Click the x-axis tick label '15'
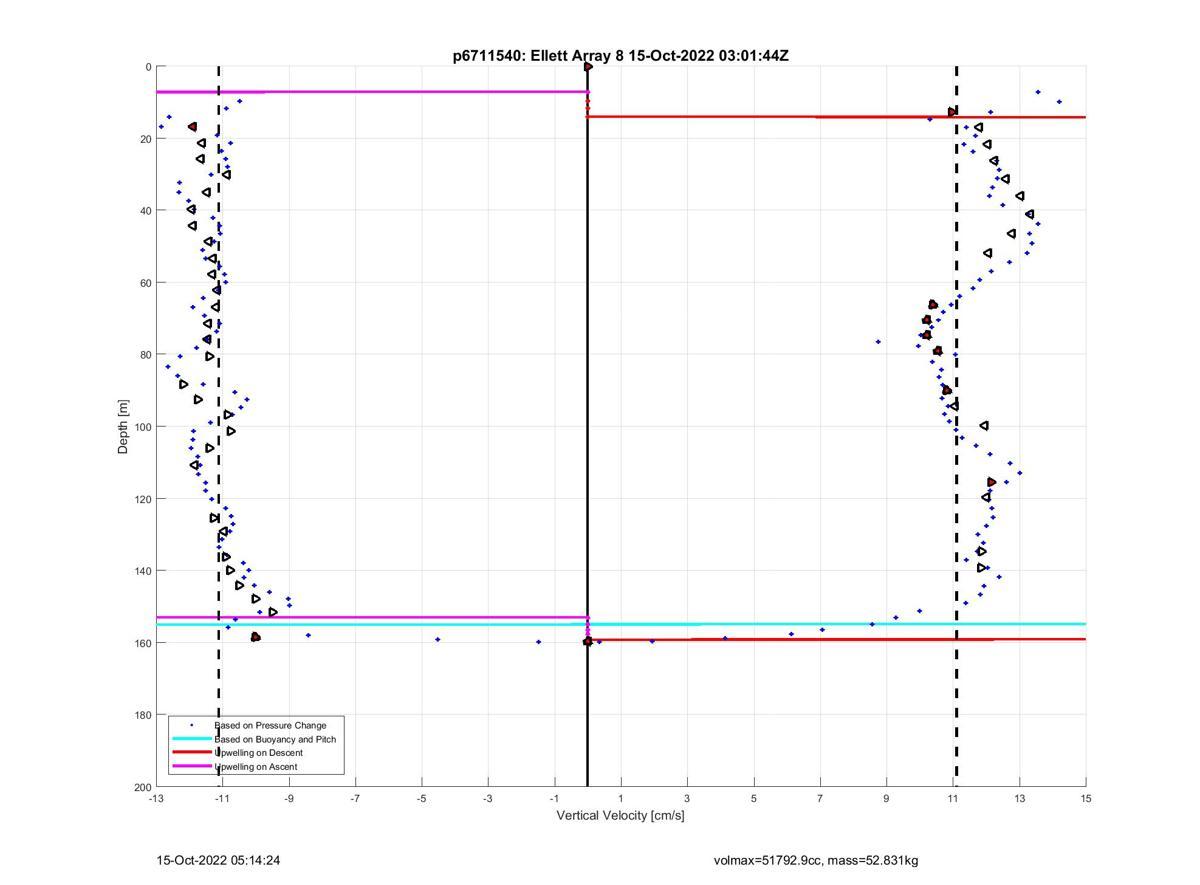 click(1086, 798)
